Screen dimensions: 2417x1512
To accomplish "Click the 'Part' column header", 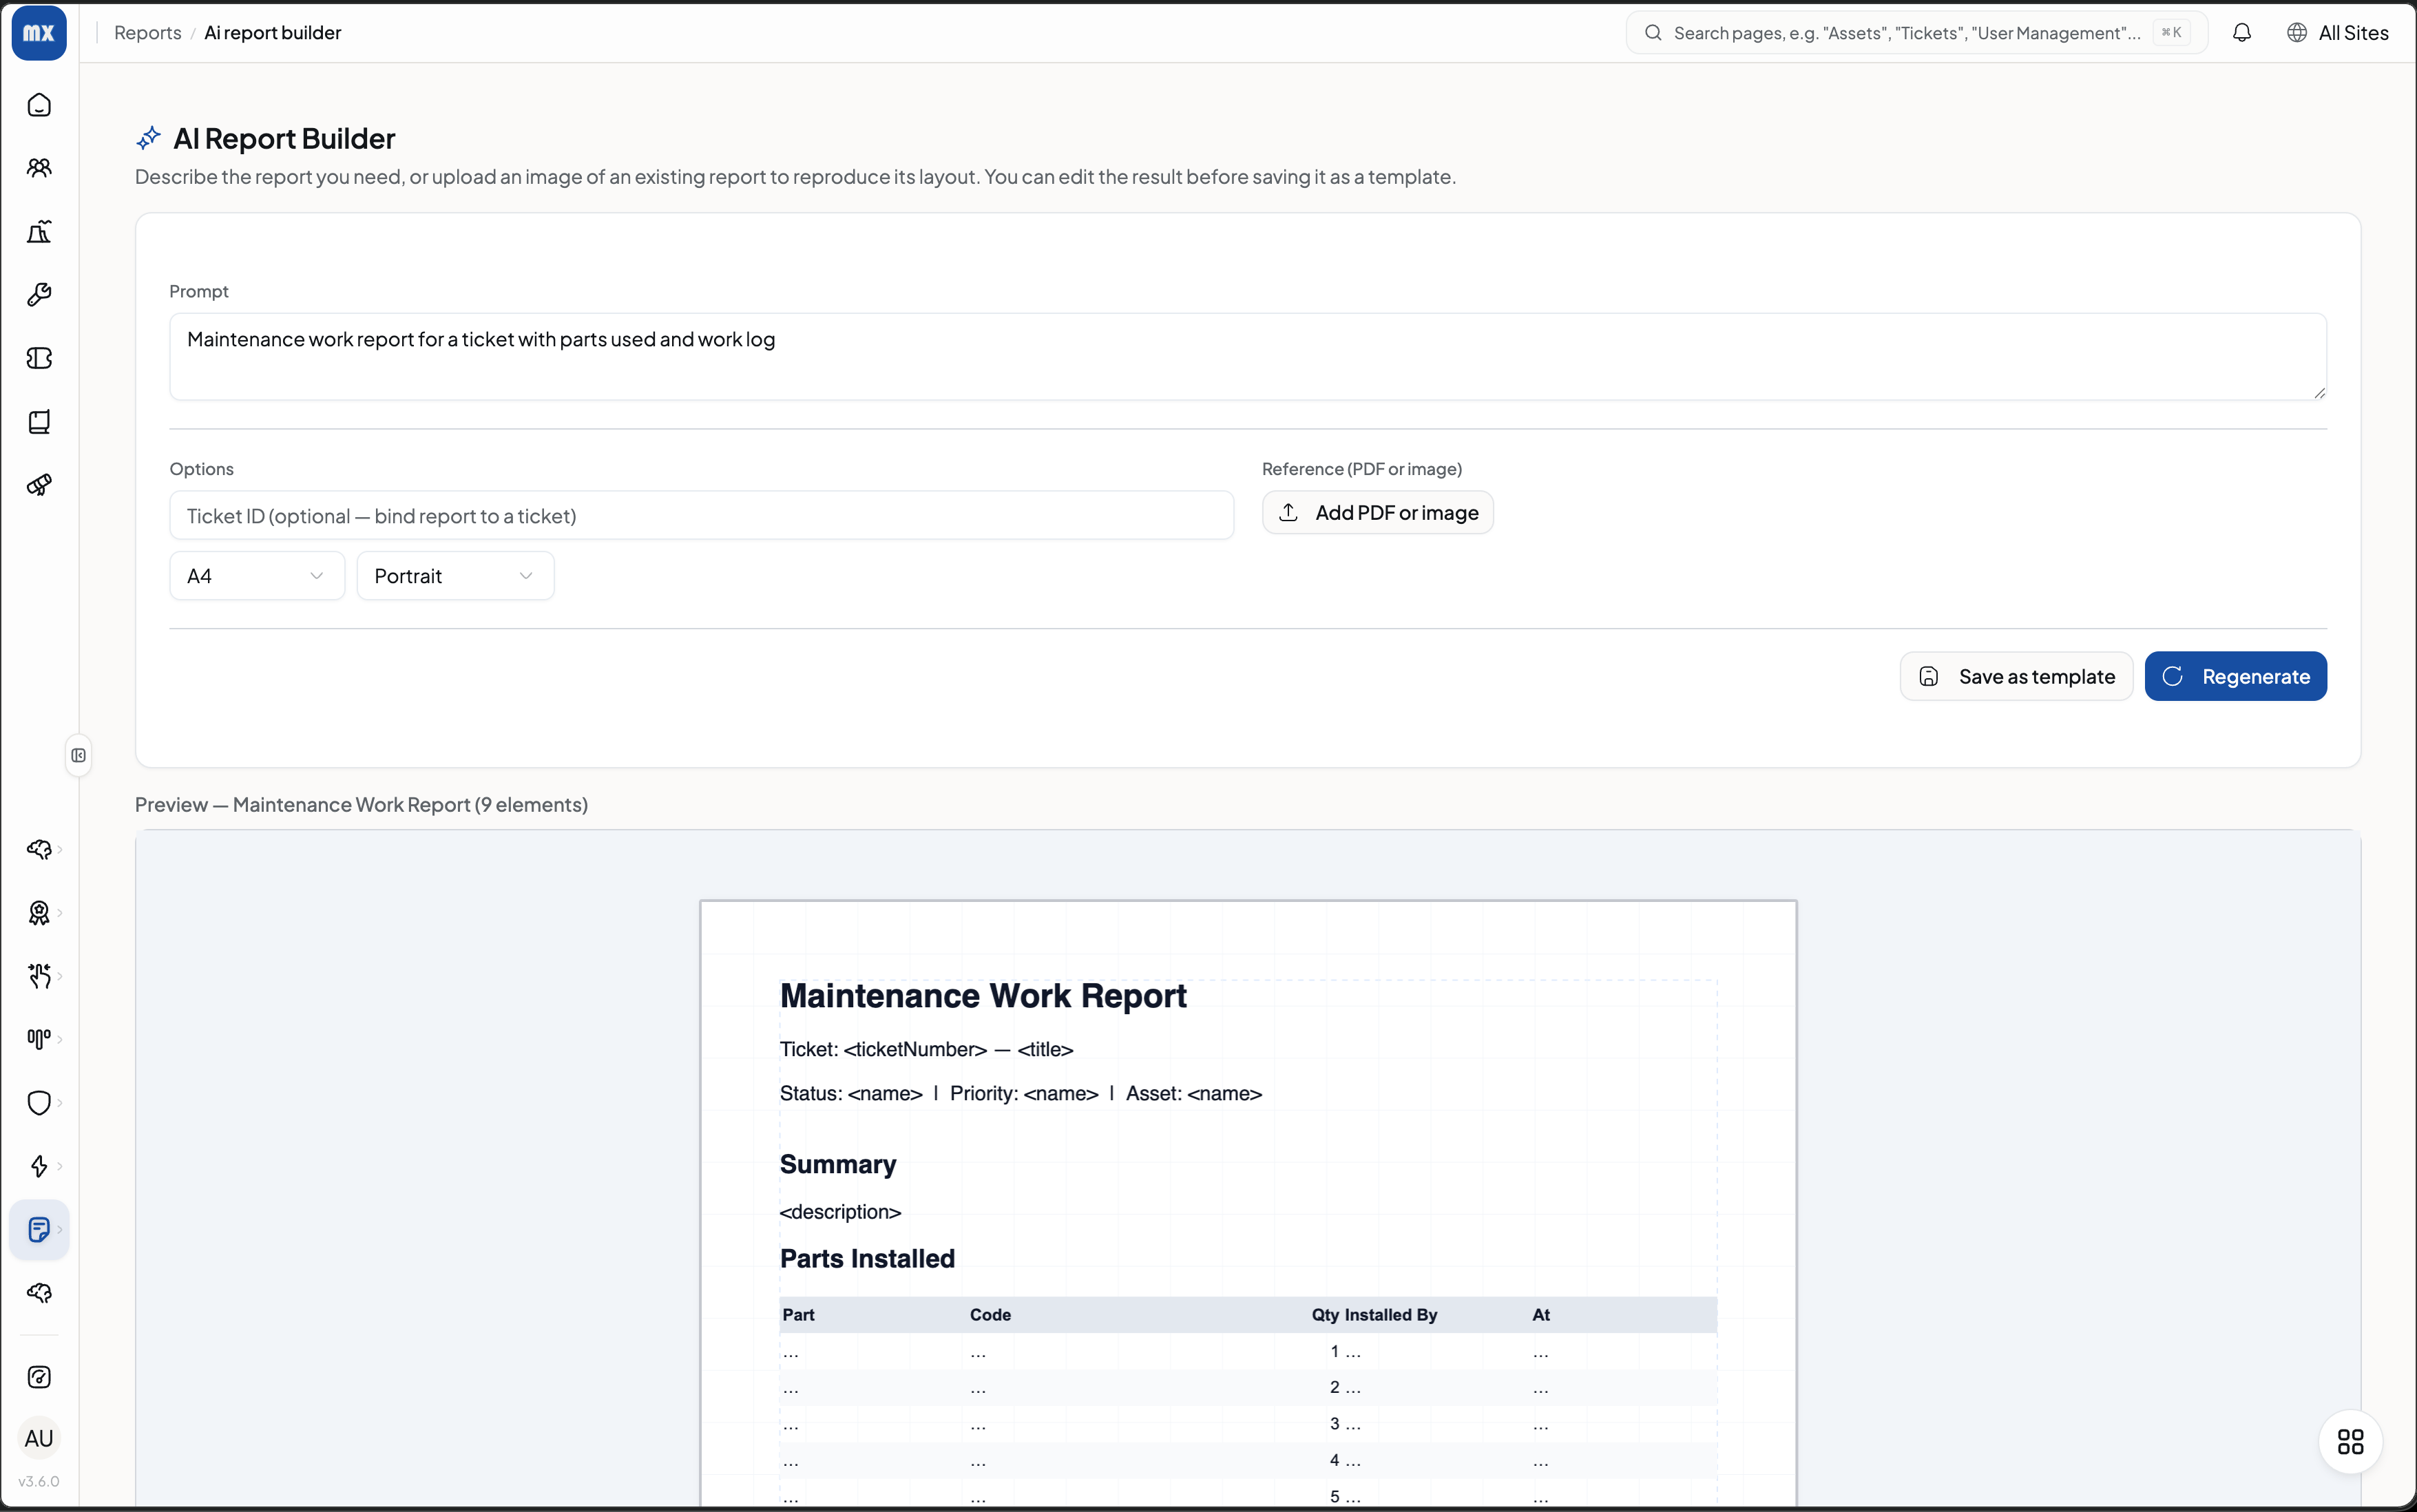I will coord(798,1315).
